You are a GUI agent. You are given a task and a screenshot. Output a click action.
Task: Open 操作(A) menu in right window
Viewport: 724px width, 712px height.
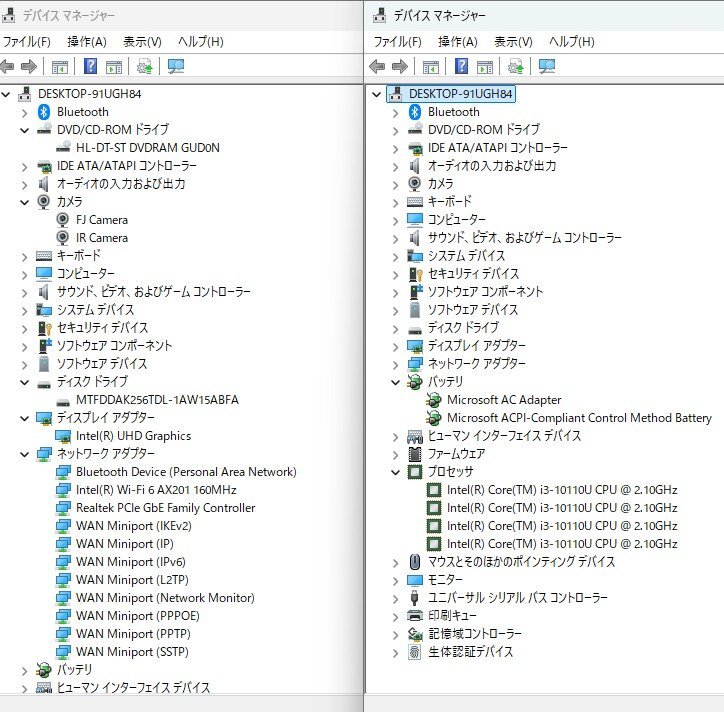point(458,42)
